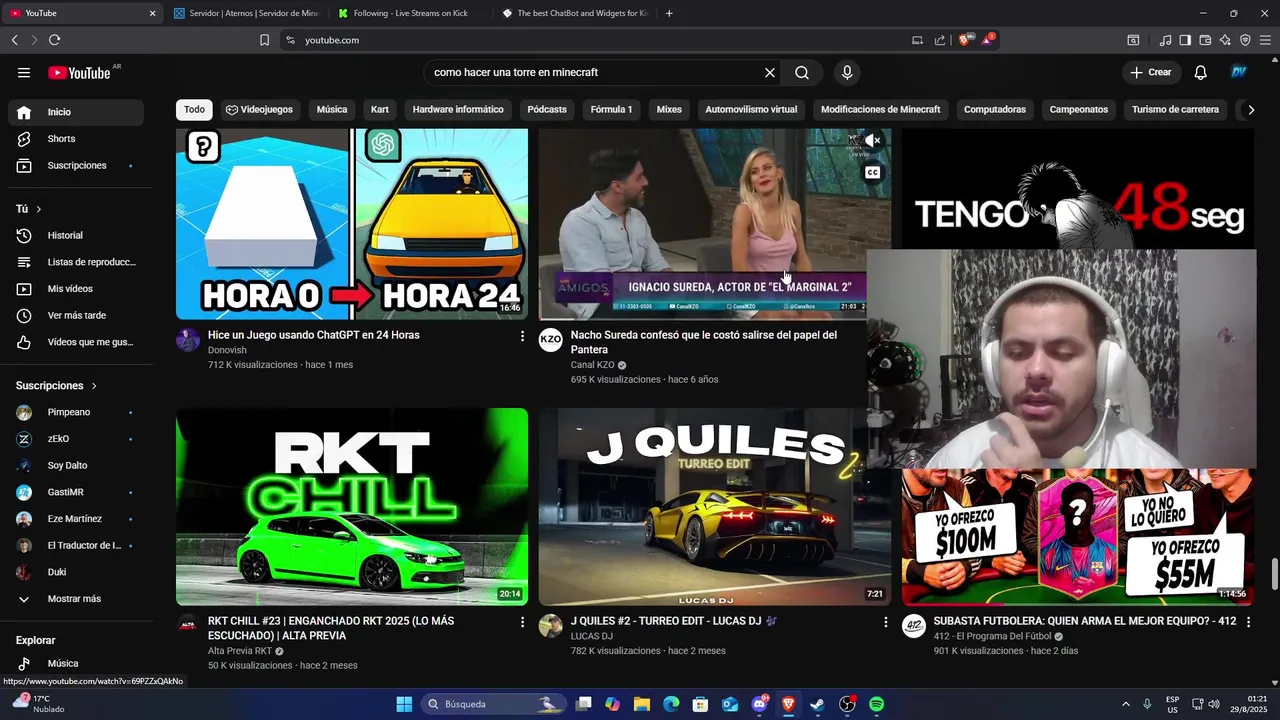Open Leo AI sparkle icon
Image resolution: width=1280 pixels, height=720 pixels.
1225,40
